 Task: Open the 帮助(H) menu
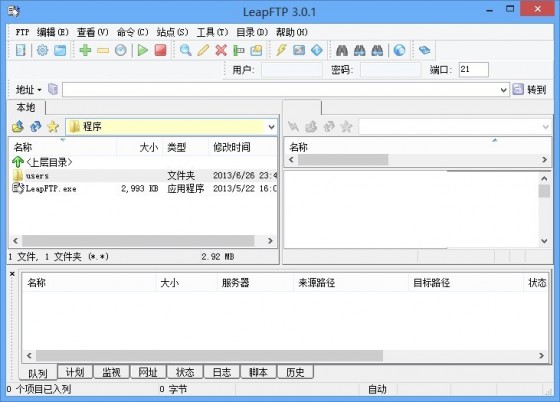[291, 32]
